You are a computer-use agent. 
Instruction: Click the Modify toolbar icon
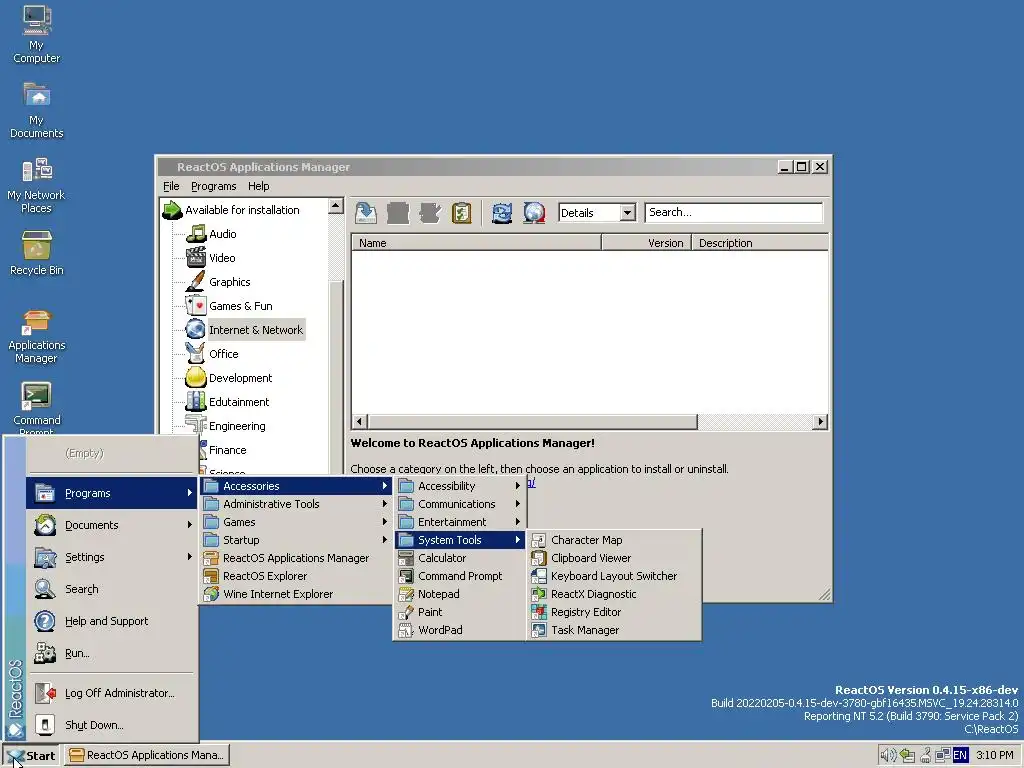pyautogui.click(x=430, y=213)
